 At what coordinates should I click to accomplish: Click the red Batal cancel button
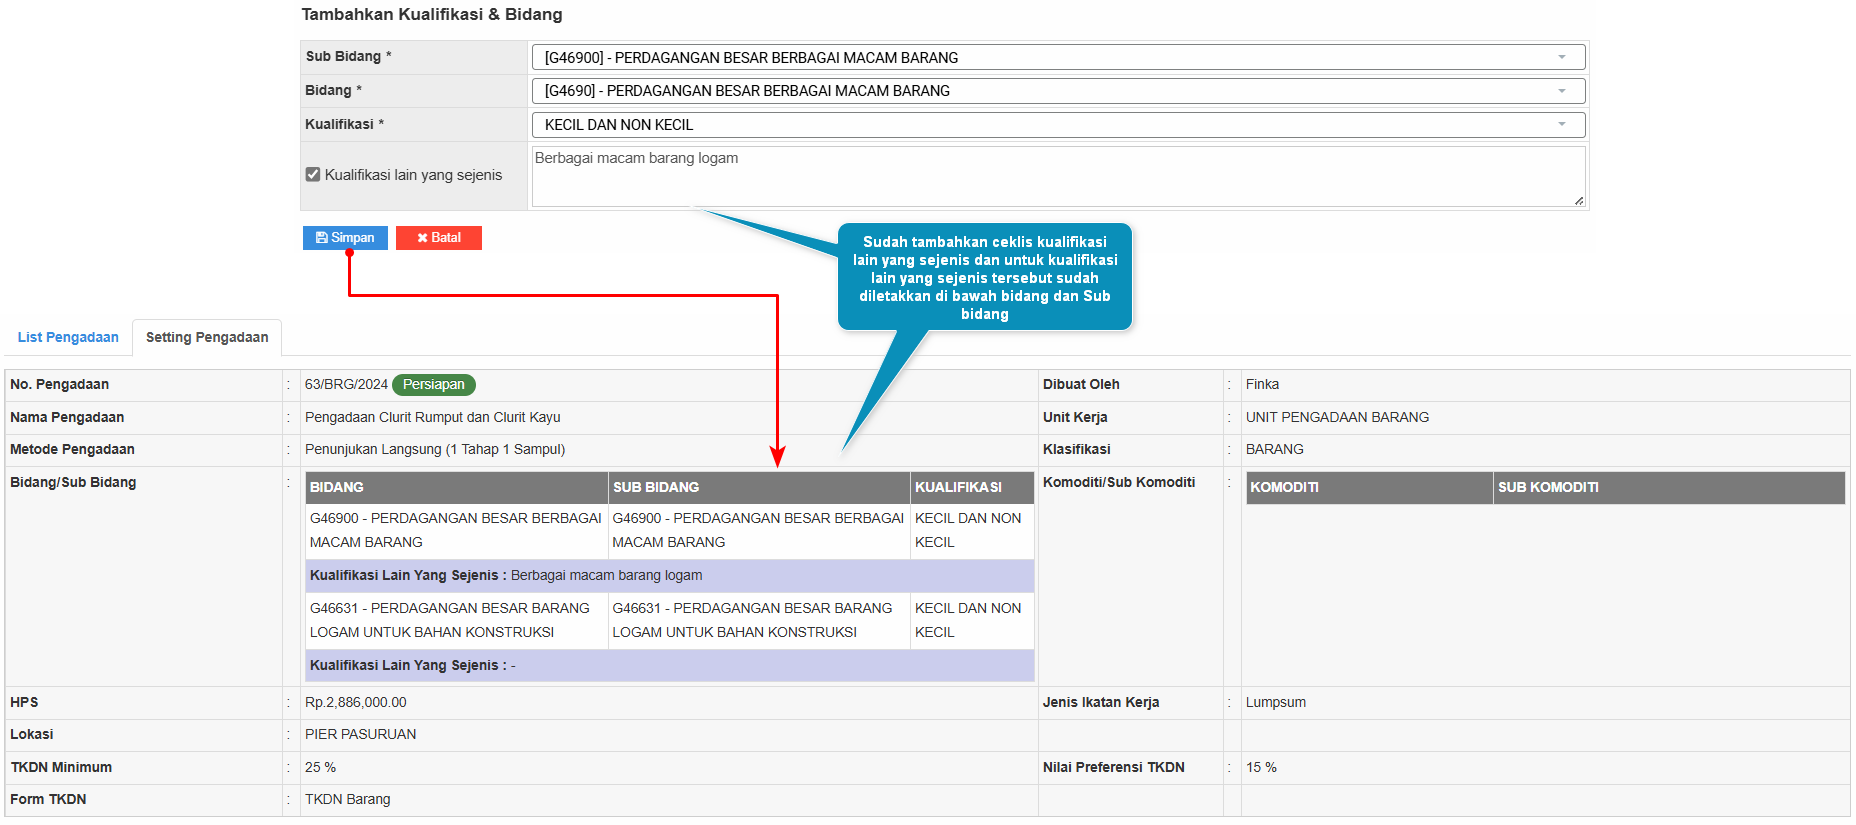[x=438, y=238]
